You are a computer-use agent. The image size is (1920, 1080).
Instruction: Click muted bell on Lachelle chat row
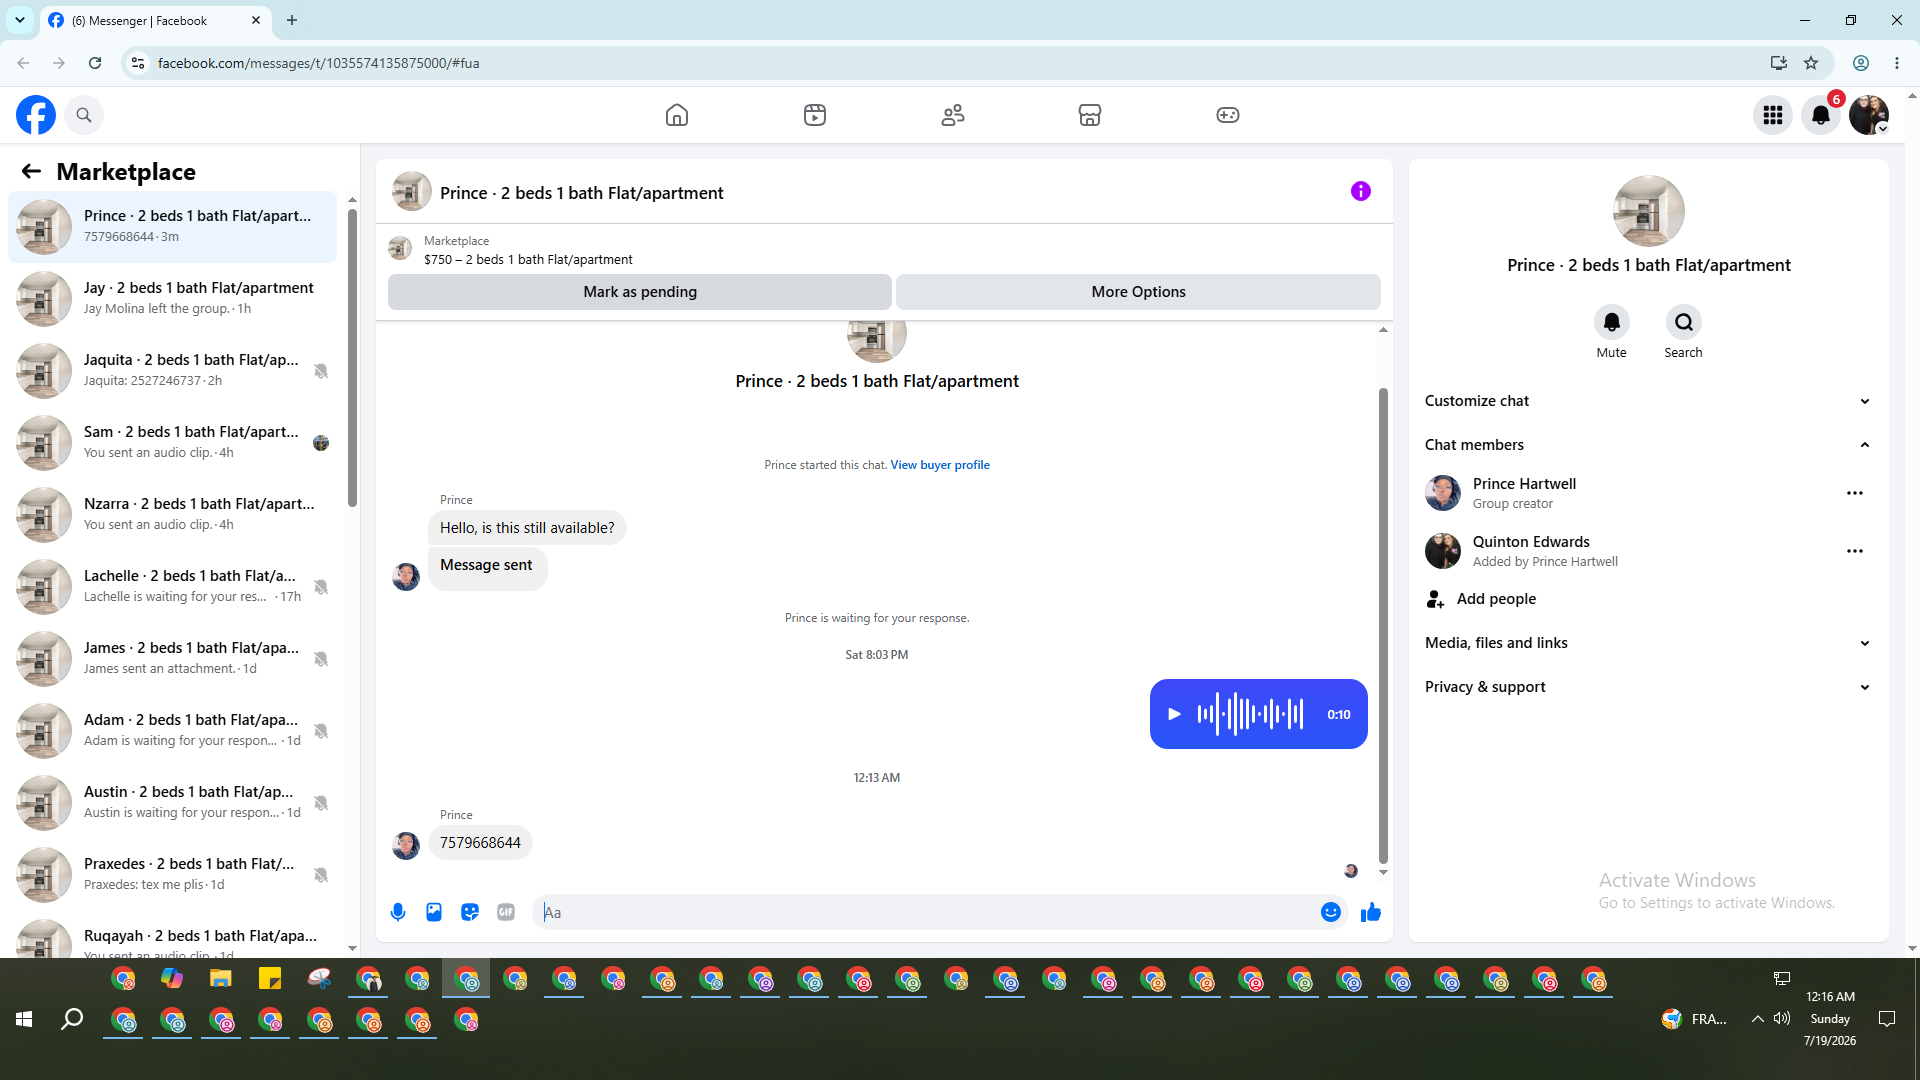click(321, 587)
